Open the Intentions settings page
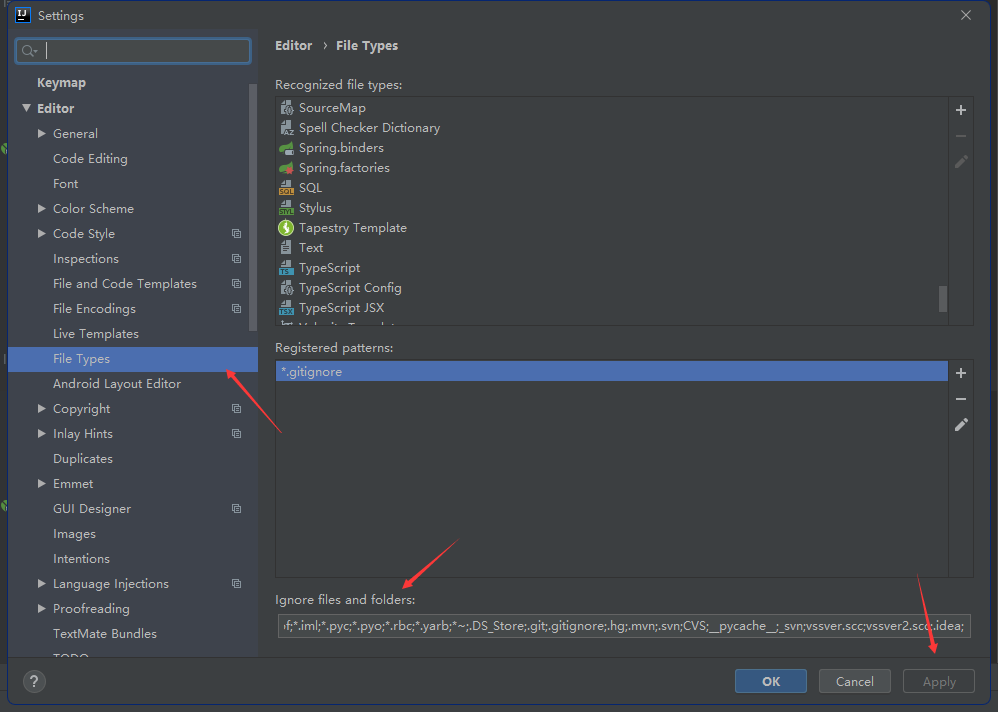The width and height of the screenshot is (998, 712). (x=81, y=559)
